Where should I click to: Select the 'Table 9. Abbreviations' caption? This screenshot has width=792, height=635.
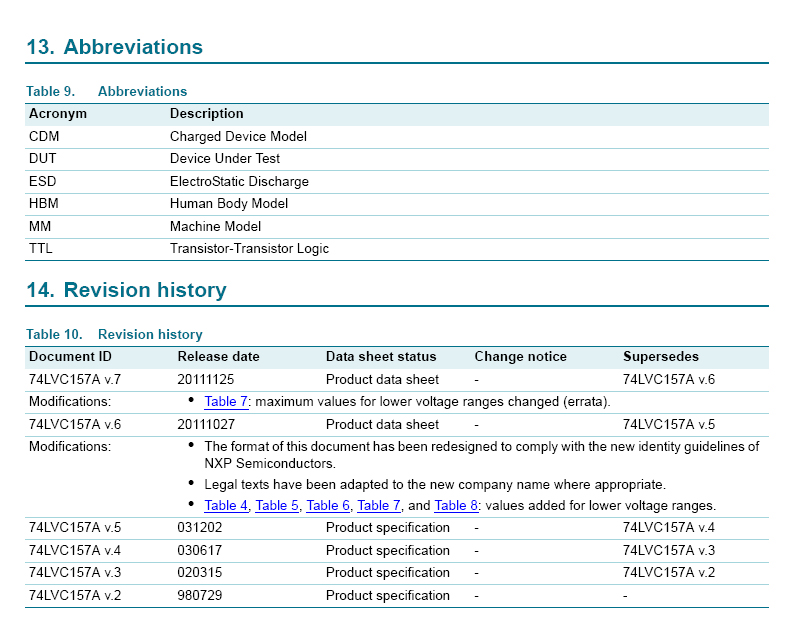coord(107,91)
